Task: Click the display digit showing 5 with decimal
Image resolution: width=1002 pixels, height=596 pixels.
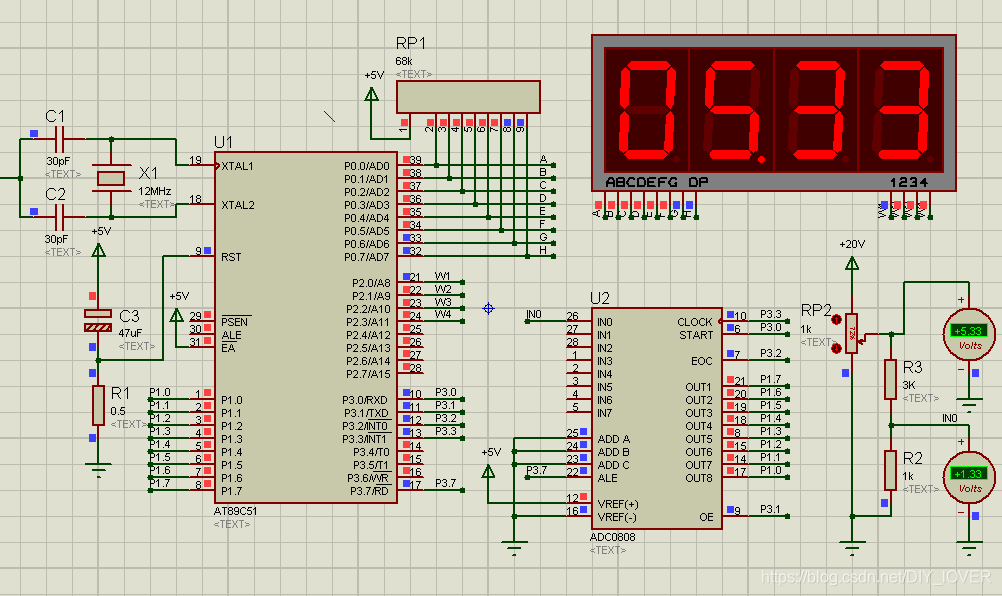Action: (x=732, y=110)
